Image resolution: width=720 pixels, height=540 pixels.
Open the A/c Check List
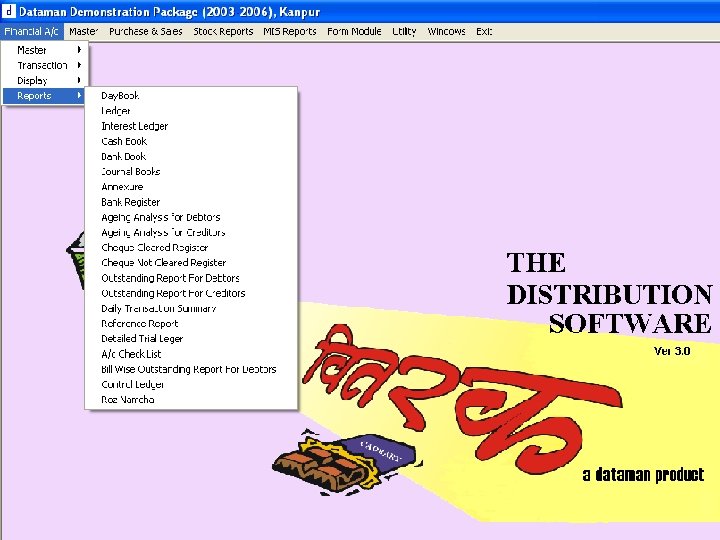tap(191, 354)
